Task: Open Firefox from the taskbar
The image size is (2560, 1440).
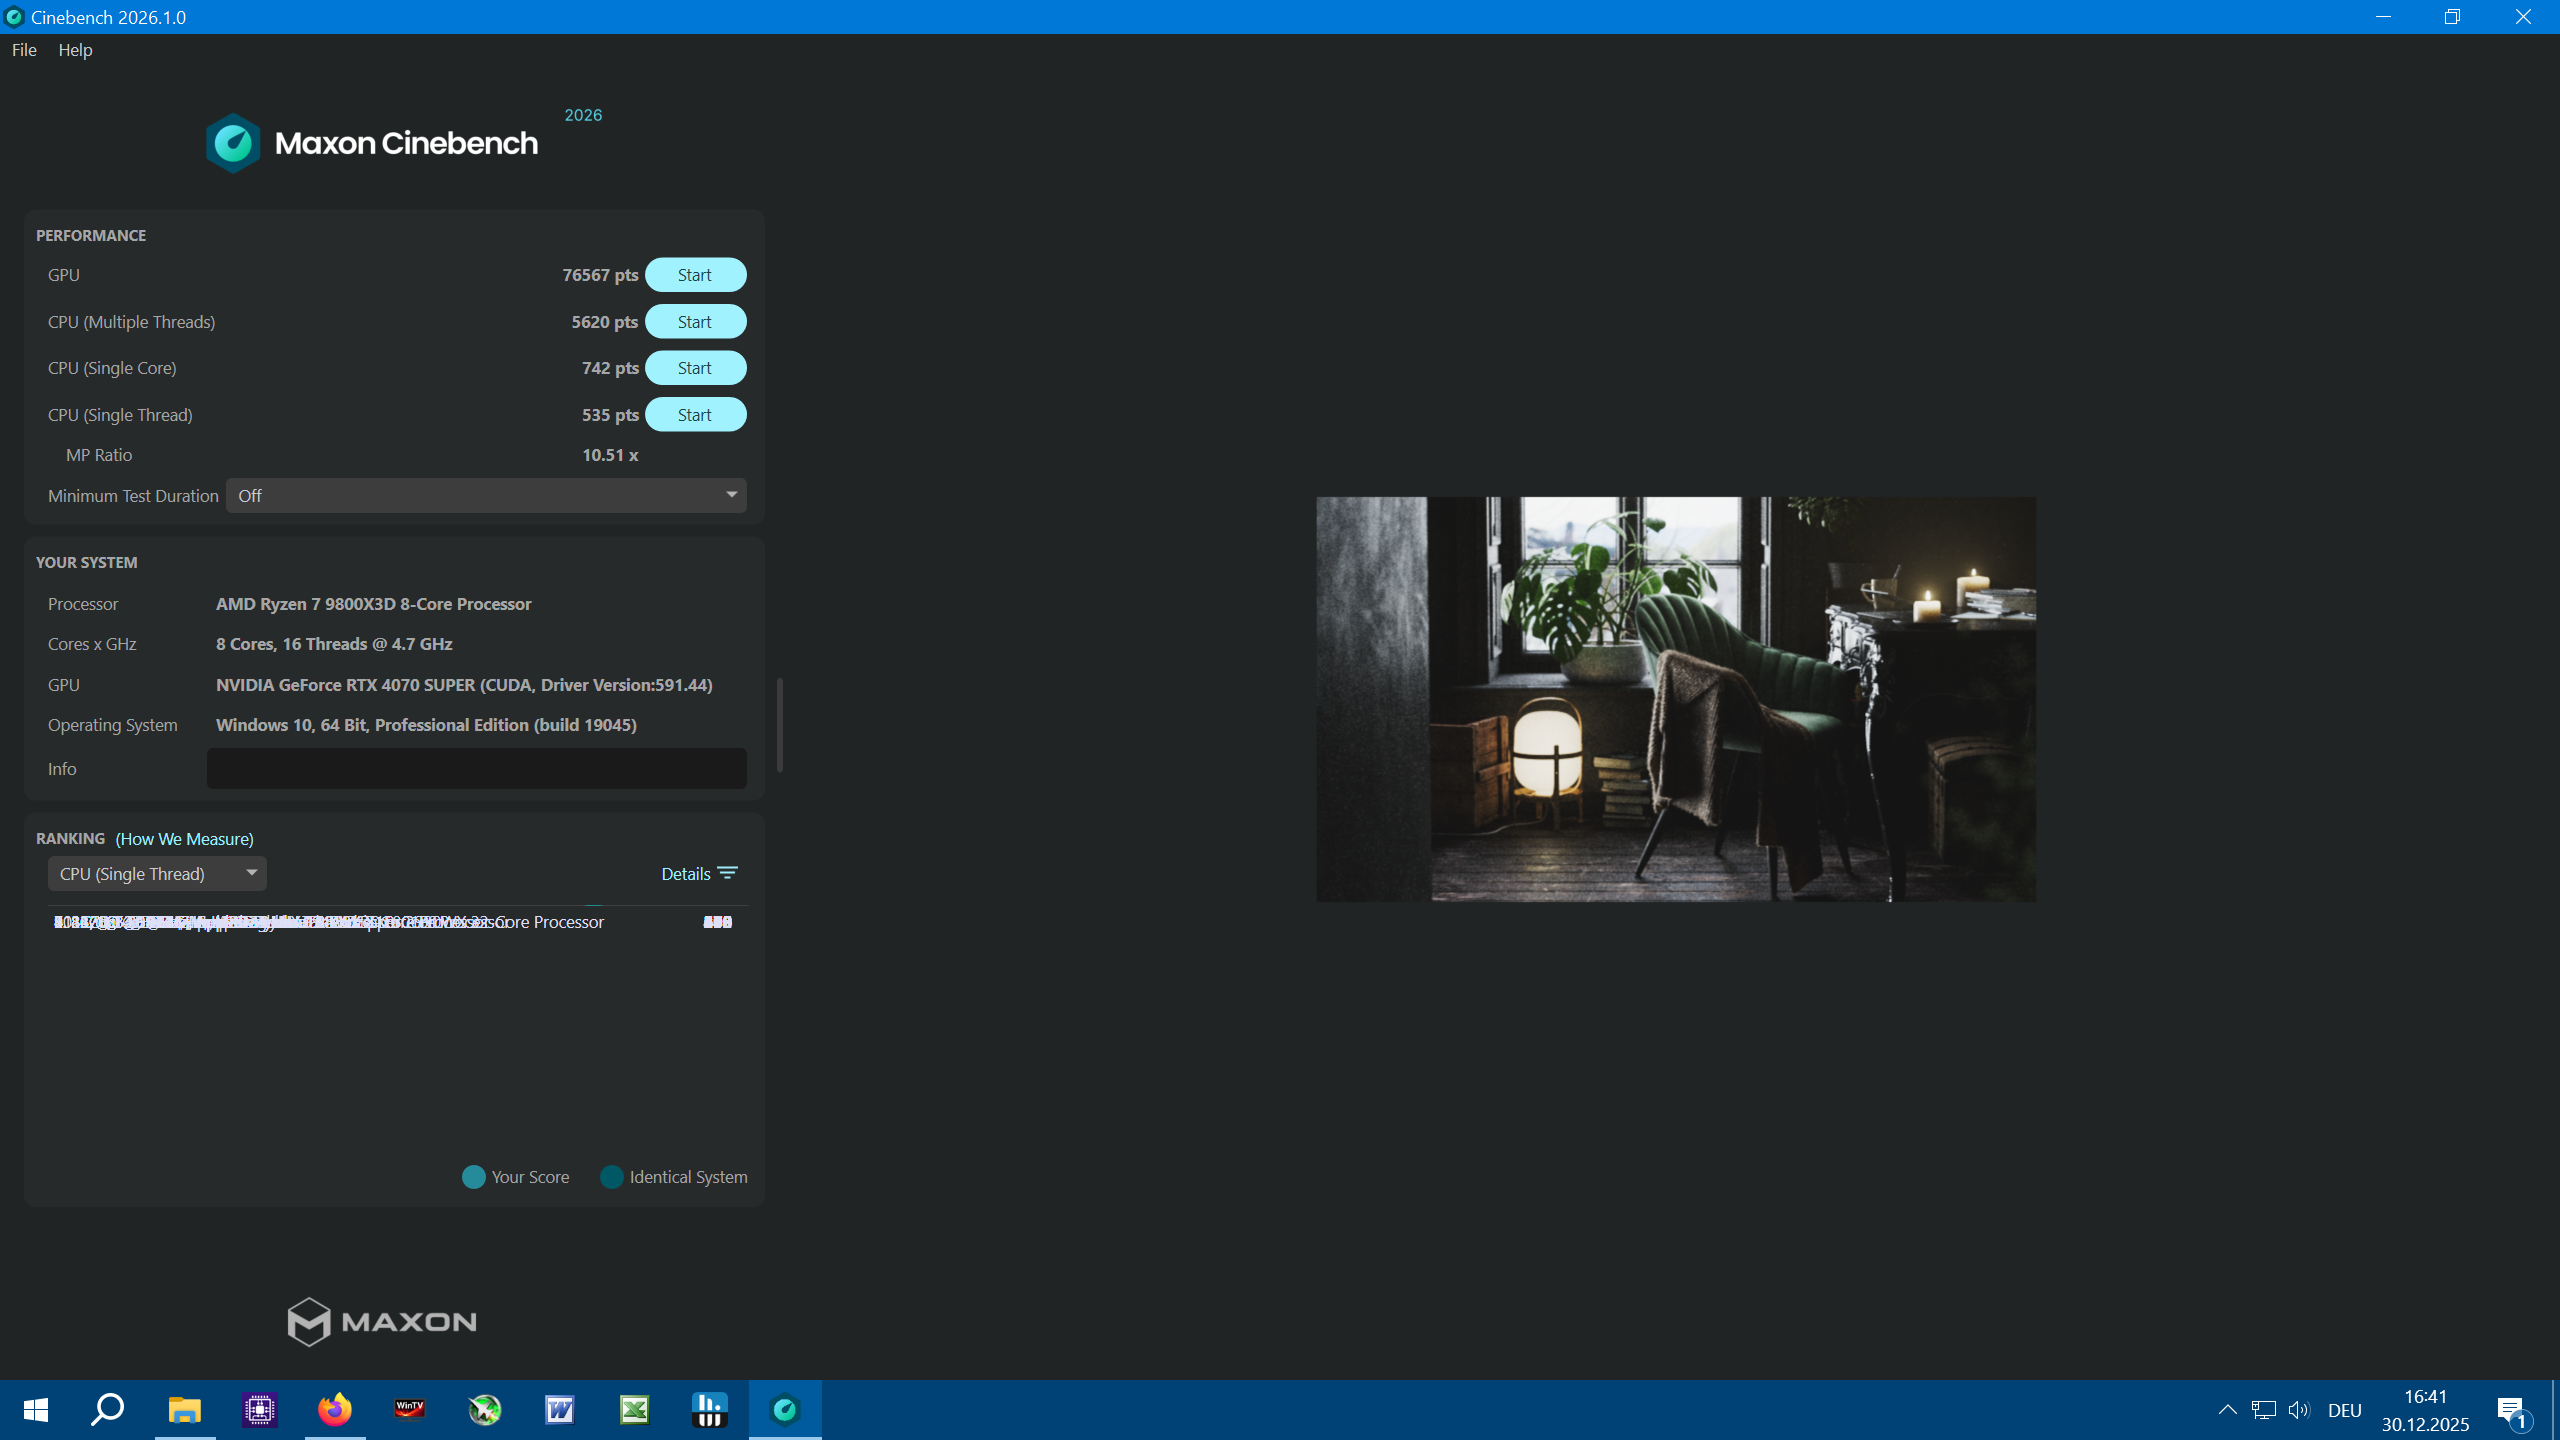Action: point(335,1410)
